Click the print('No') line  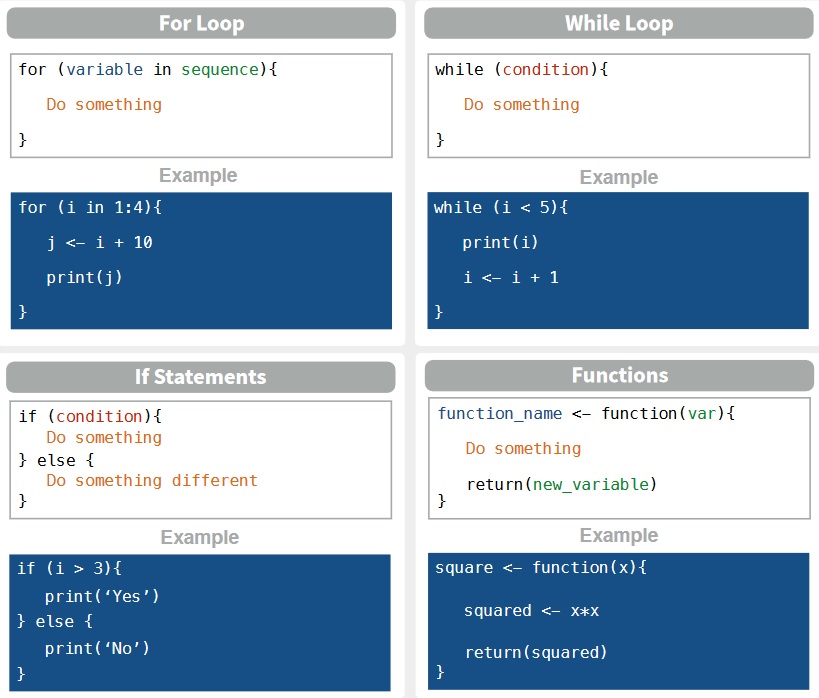[97, 649]
